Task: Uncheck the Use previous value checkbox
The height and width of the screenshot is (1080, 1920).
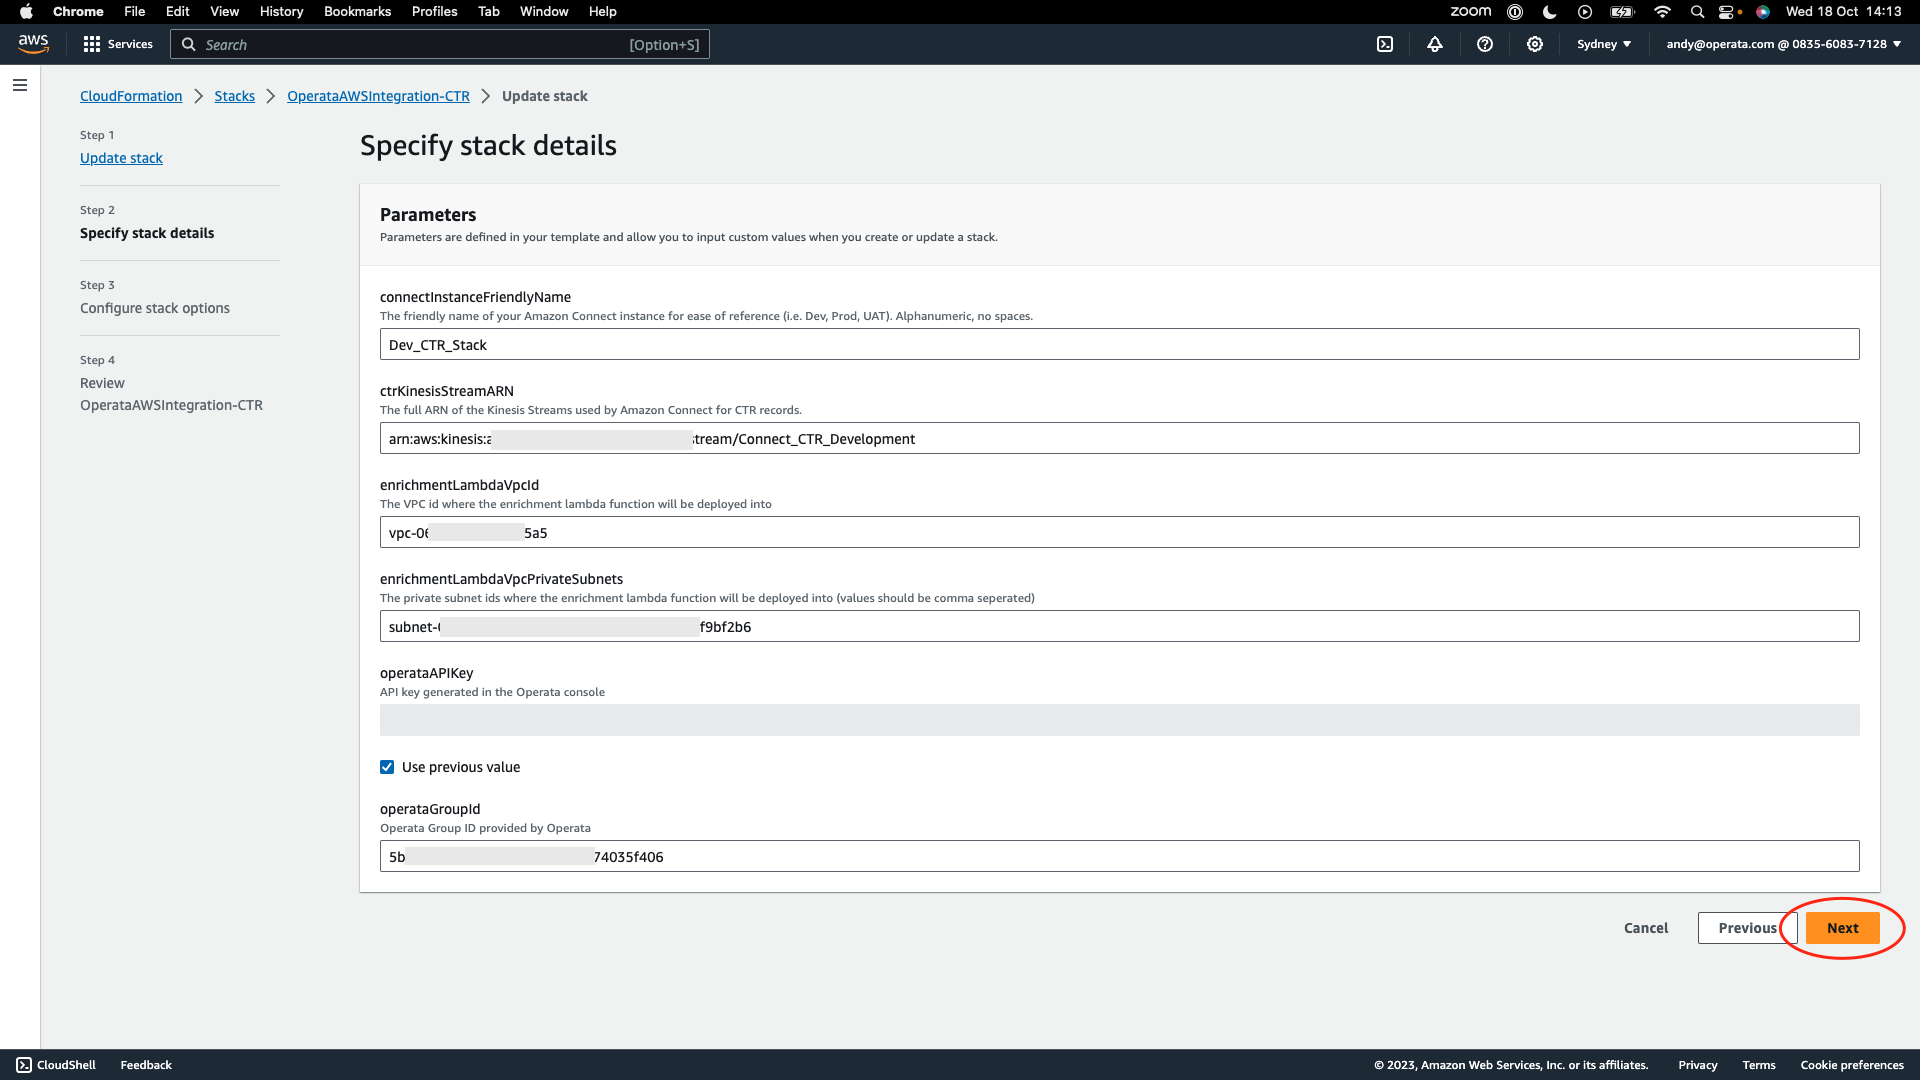Action: pyautogui.click(x=387, y=767)
